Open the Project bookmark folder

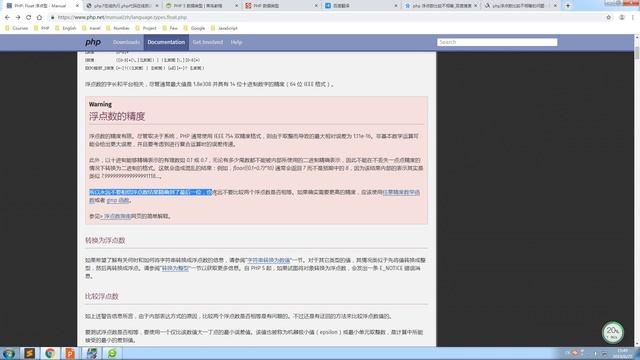146,28
